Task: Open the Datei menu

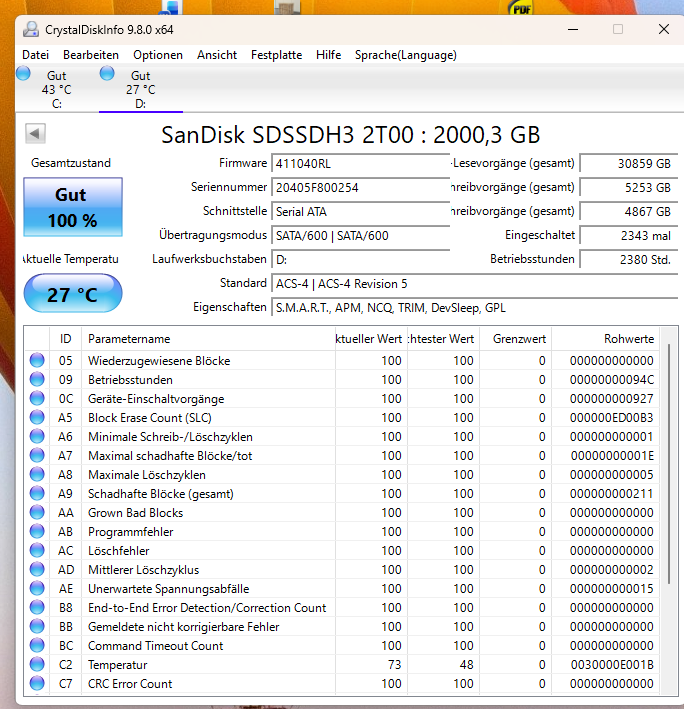Action: tap(35, 55)
